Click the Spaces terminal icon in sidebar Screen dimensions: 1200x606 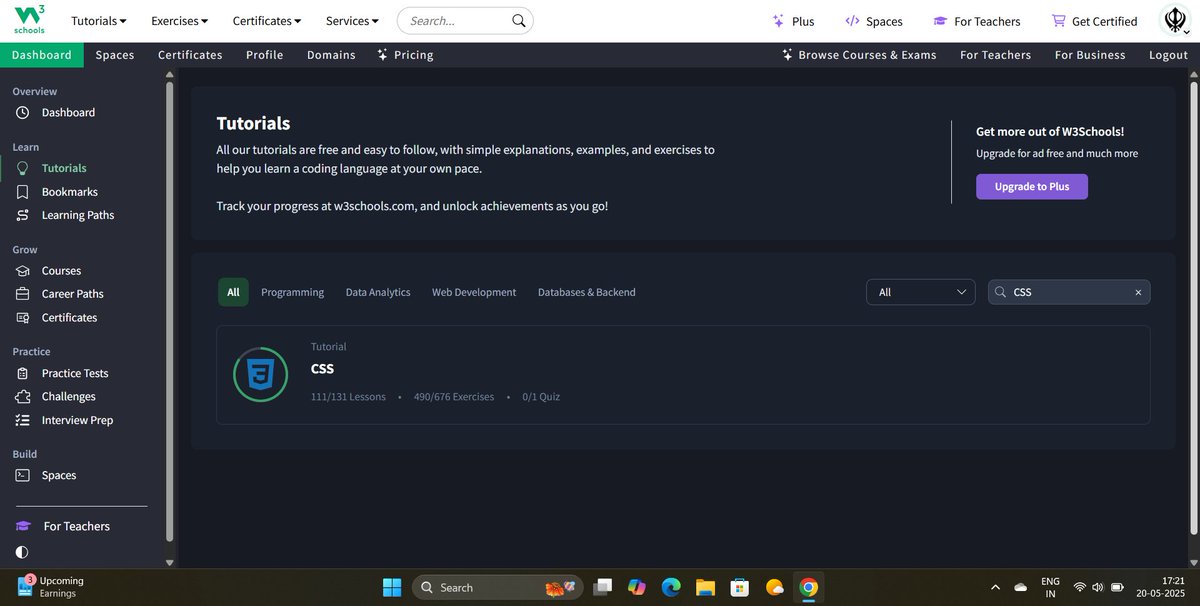[x=22, y=476]
